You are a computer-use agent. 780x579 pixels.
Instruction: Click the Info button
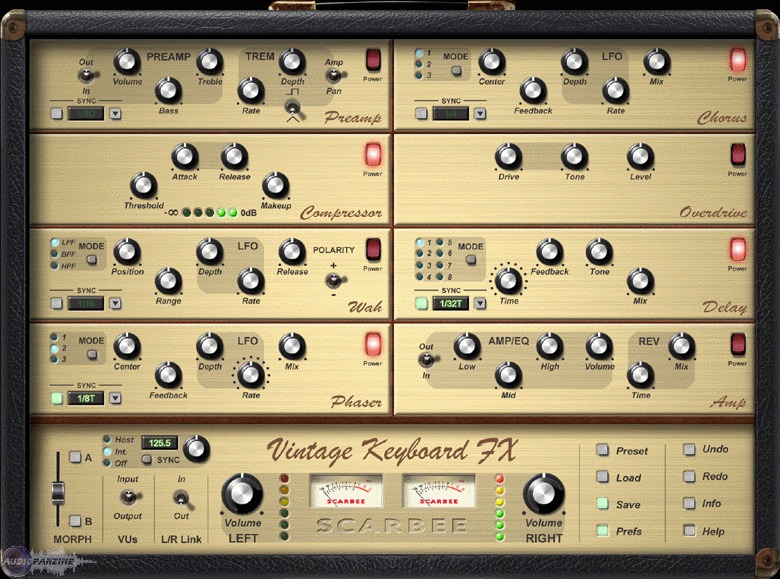(x=689, y=503)
